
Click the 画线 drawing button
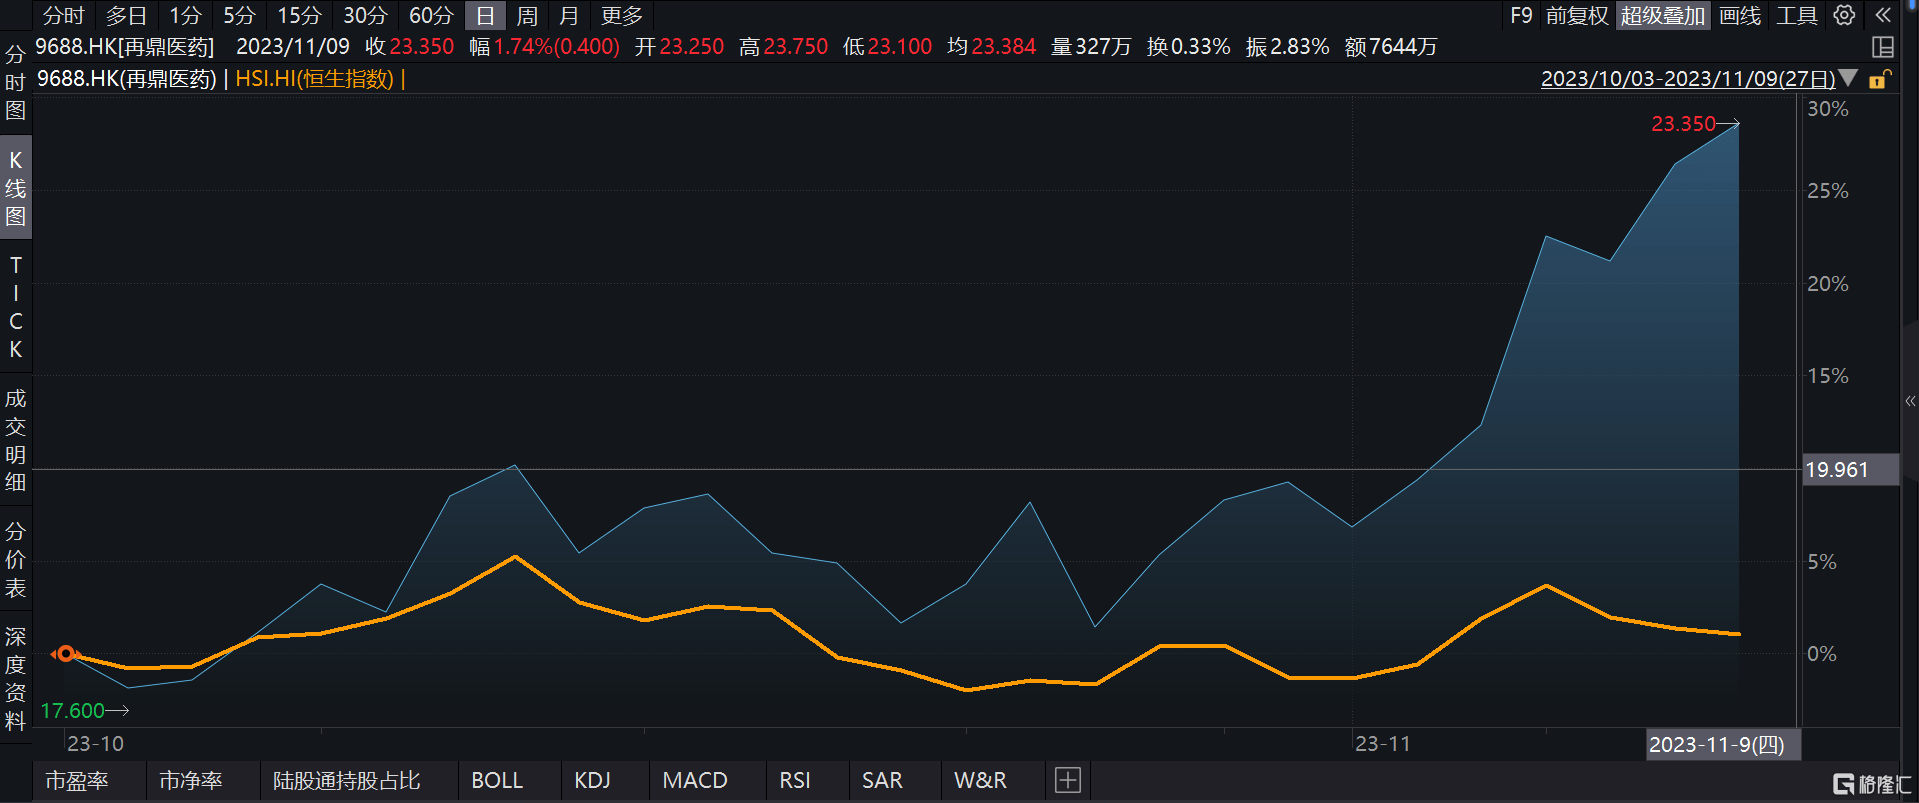[1740, 15]
